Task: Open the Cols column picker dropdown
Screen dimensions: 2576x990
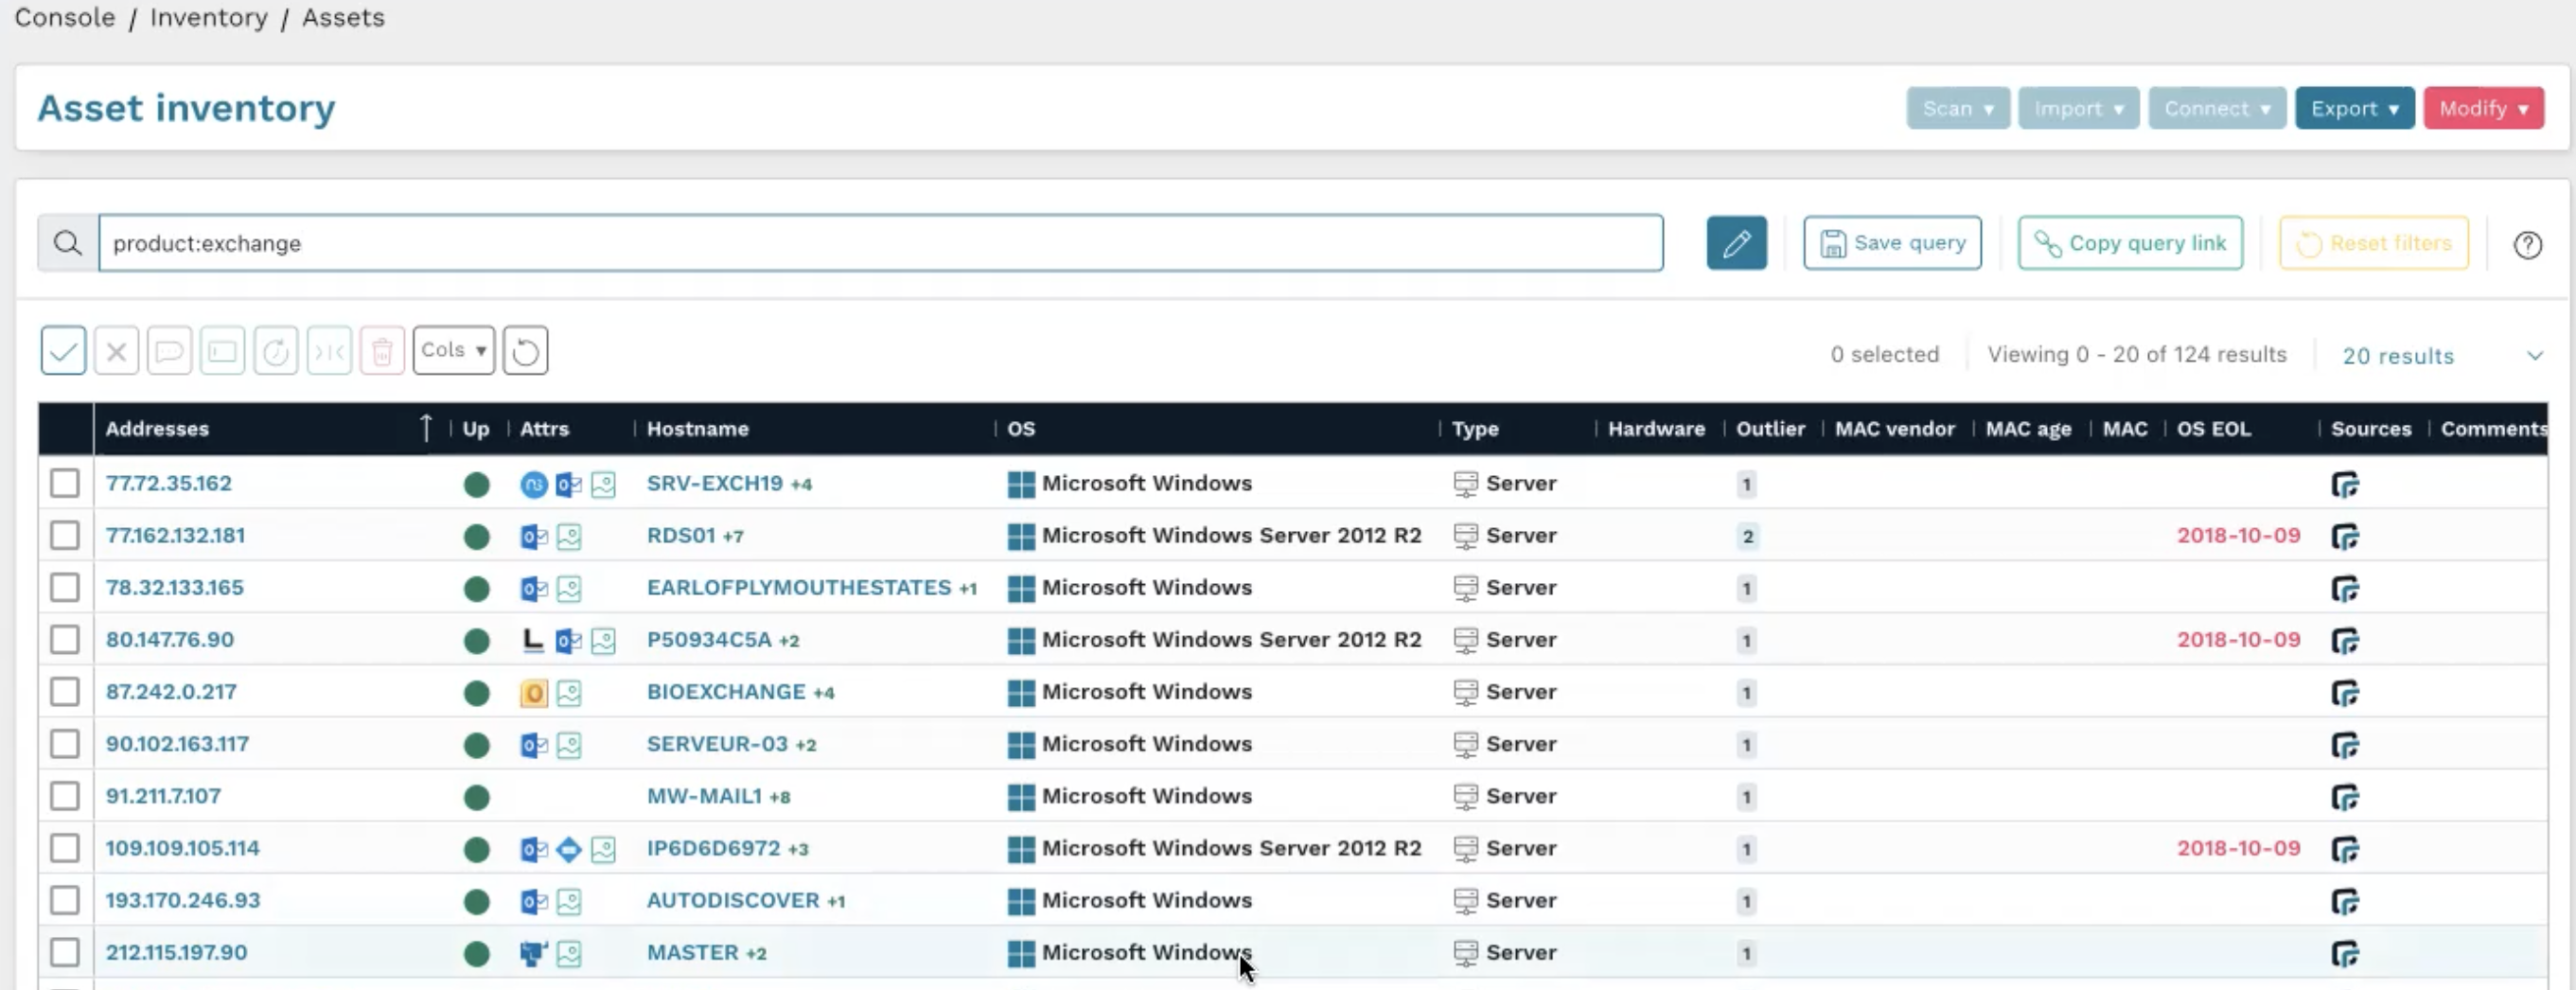Action: [x=453, y=350]
